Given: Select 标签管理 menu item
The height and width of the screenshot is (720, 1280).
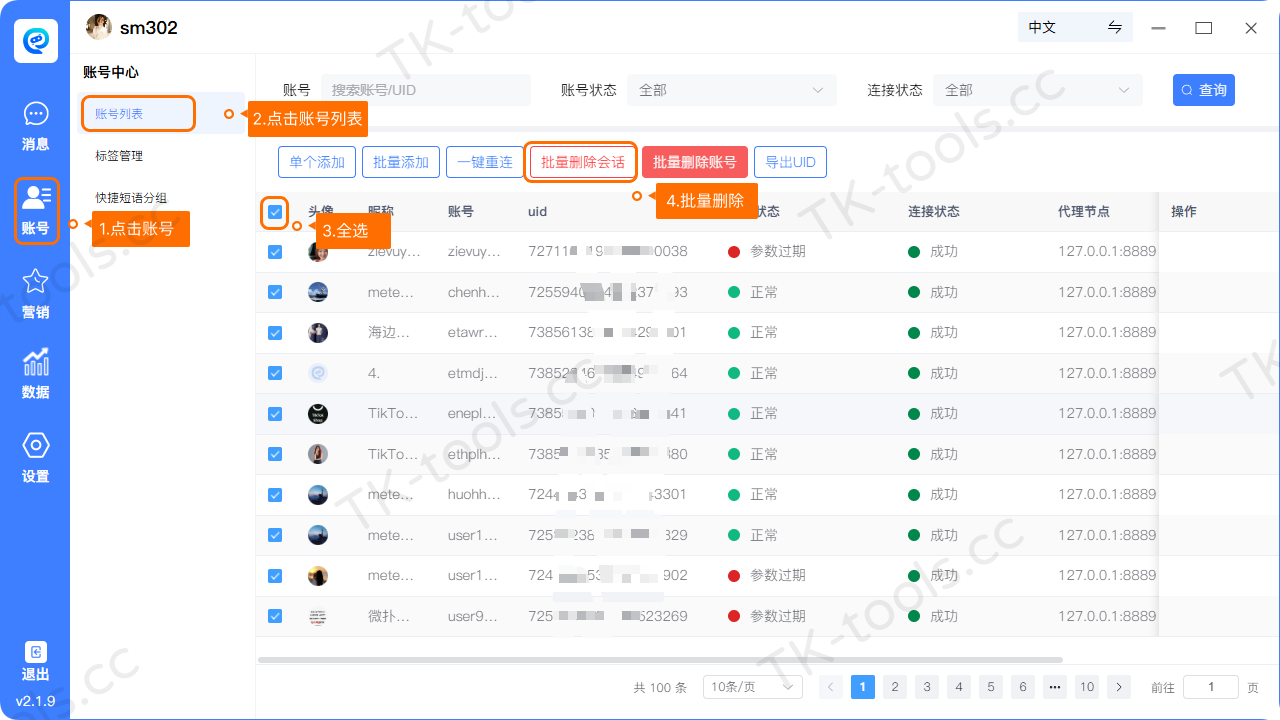Looking at the screenshot, I should tap(119, 156).
